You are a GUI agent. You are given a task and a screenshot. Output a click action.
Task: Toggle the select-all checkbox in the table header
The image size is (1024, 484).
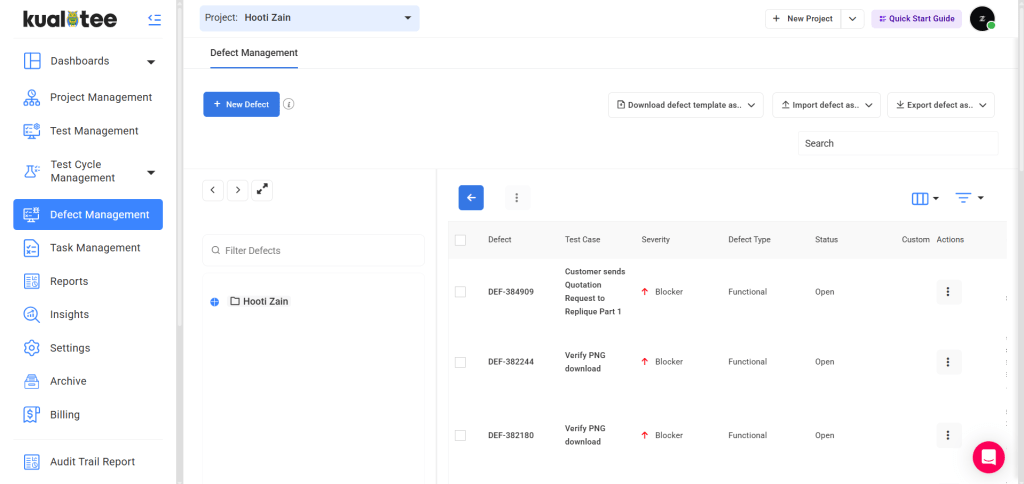(x=460, y=240)
